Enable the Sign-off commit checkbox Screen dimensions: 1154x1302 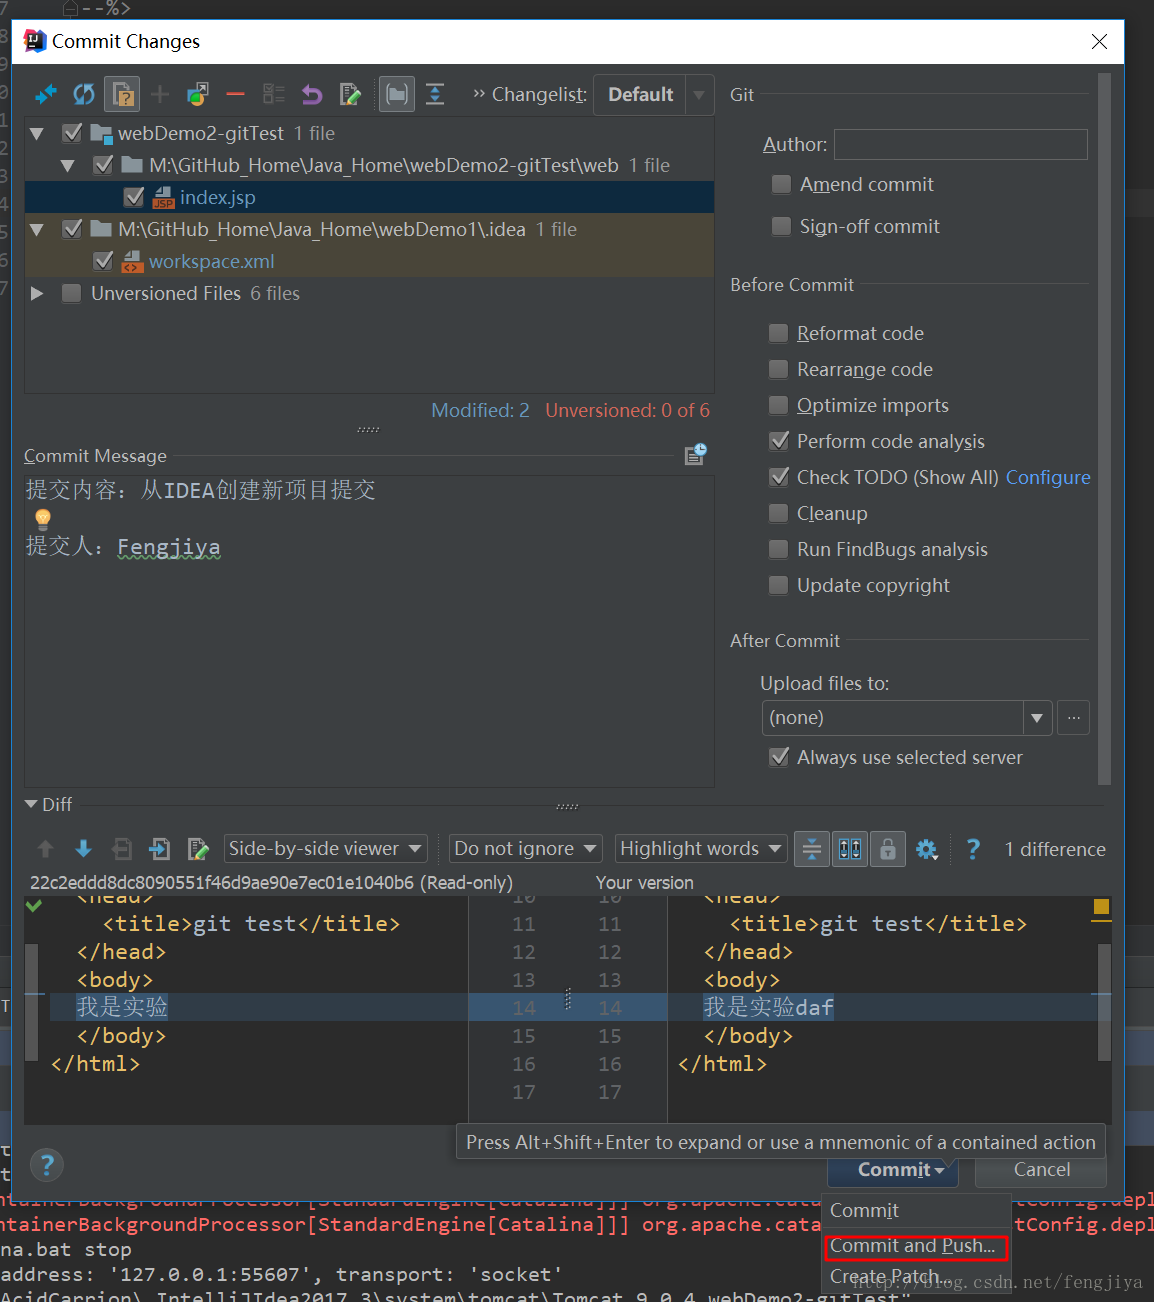(781, 227)
